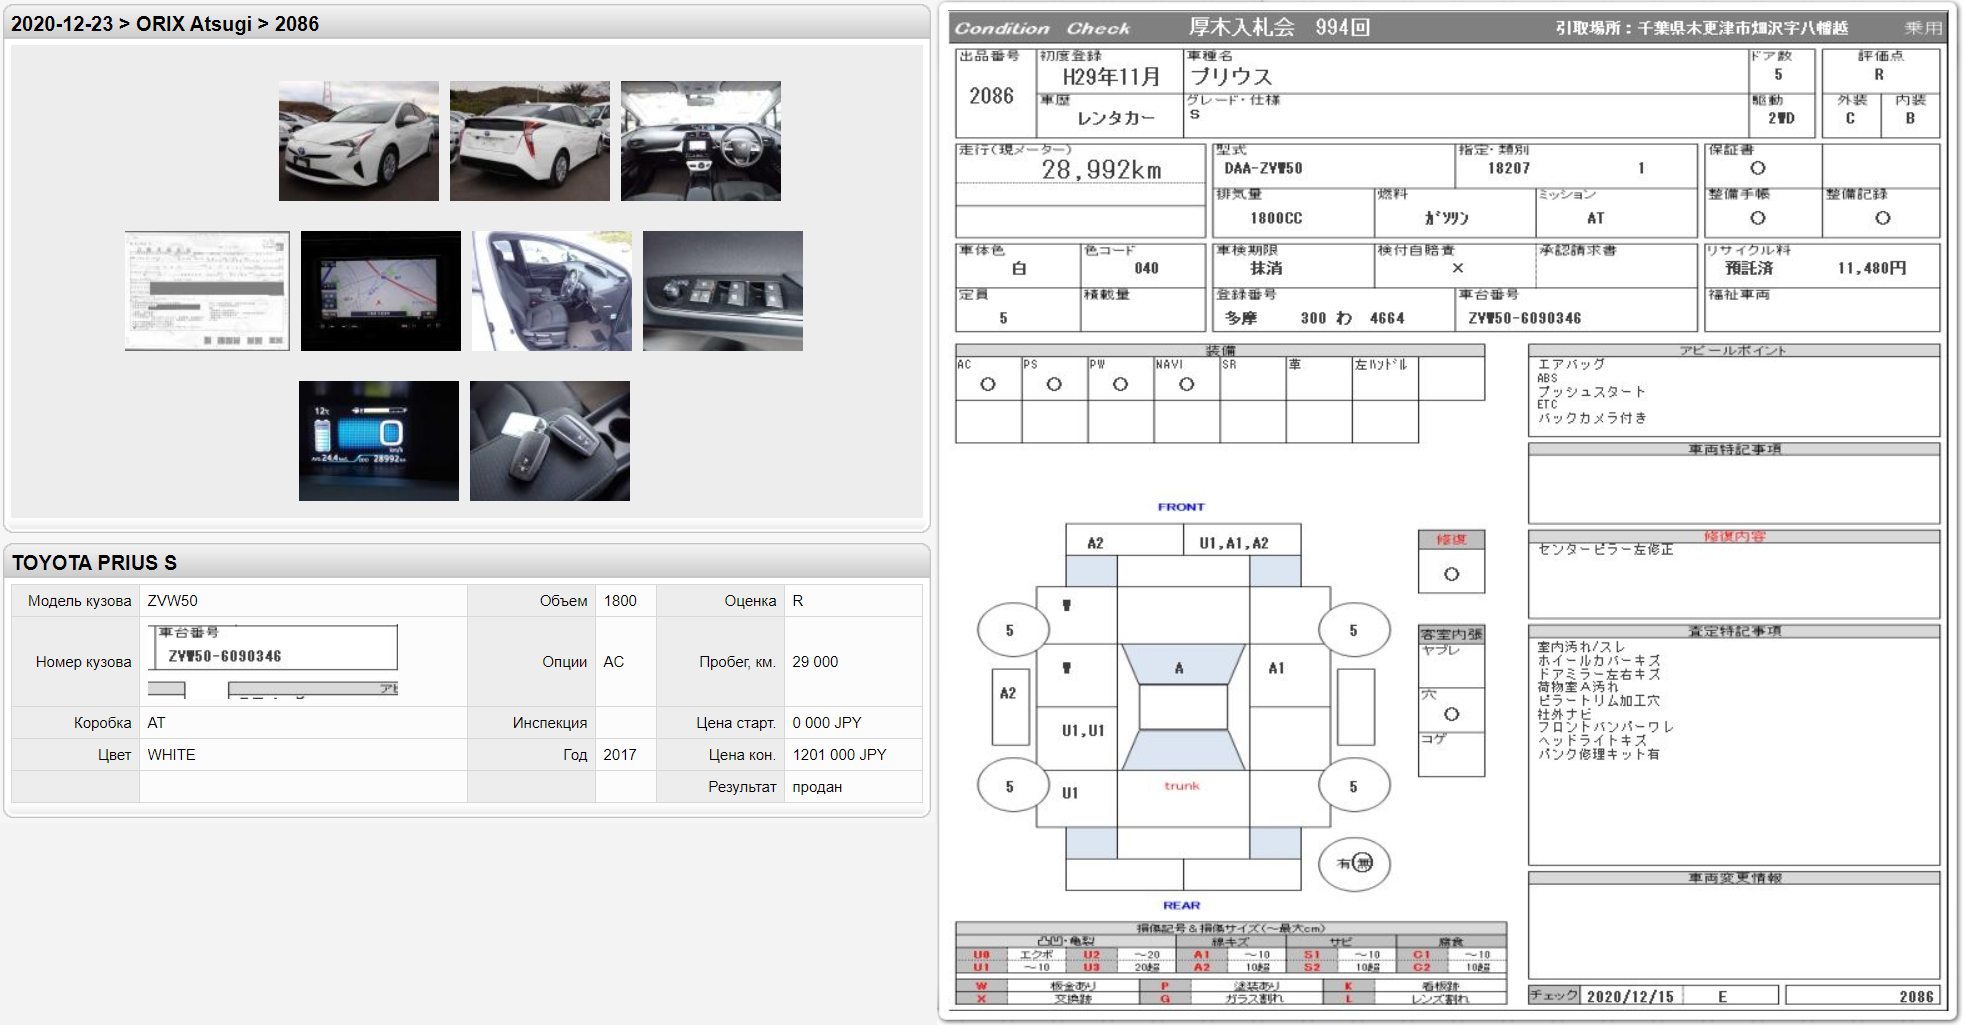Click the 29 000 mileage value

(x=815, y=662)
